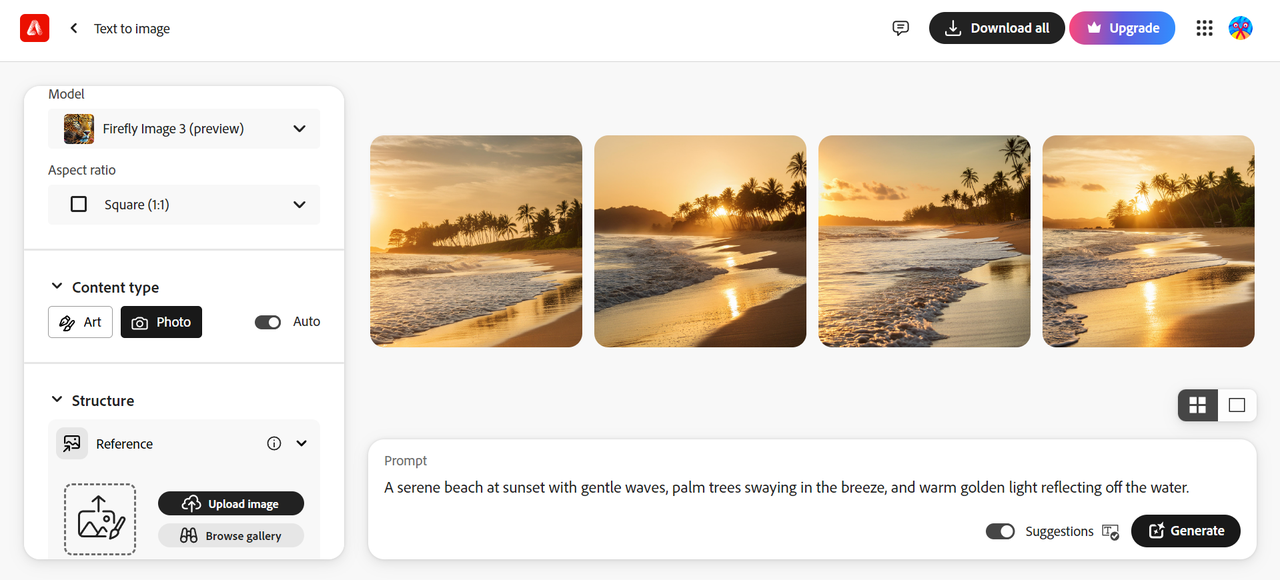The image size is (1280, 580).
Task: Click the Upload image button
Action: [231, 504]
